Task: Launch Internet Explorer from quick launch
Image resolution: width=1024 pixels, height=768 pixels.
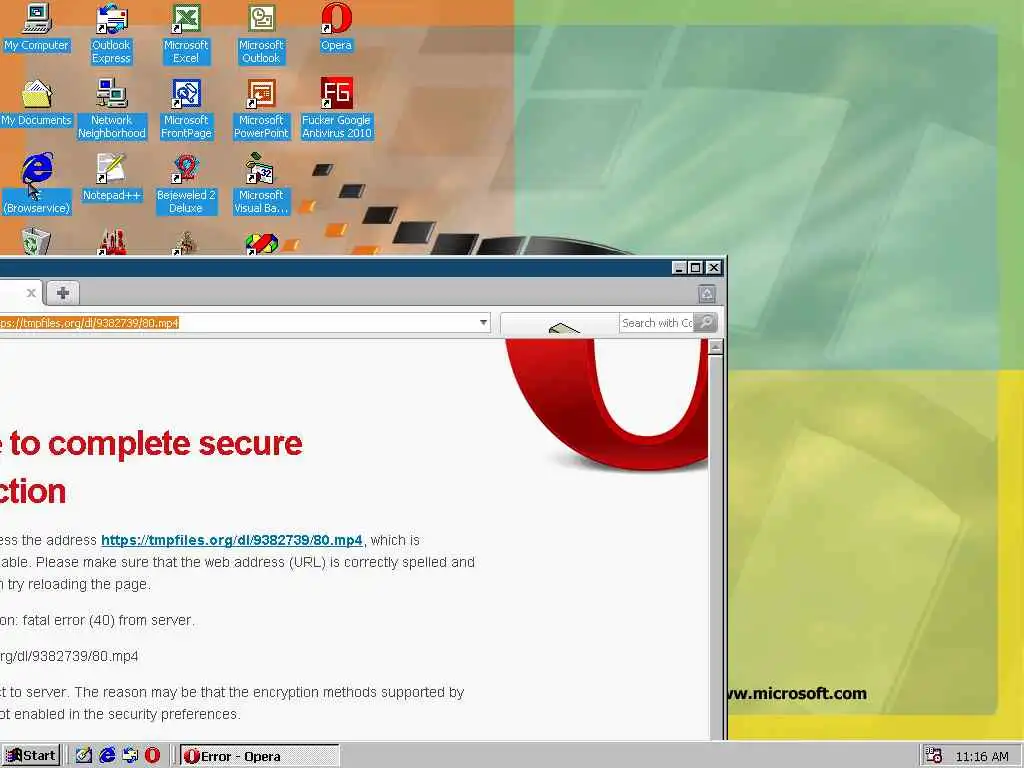Action: tap(107, 756)
